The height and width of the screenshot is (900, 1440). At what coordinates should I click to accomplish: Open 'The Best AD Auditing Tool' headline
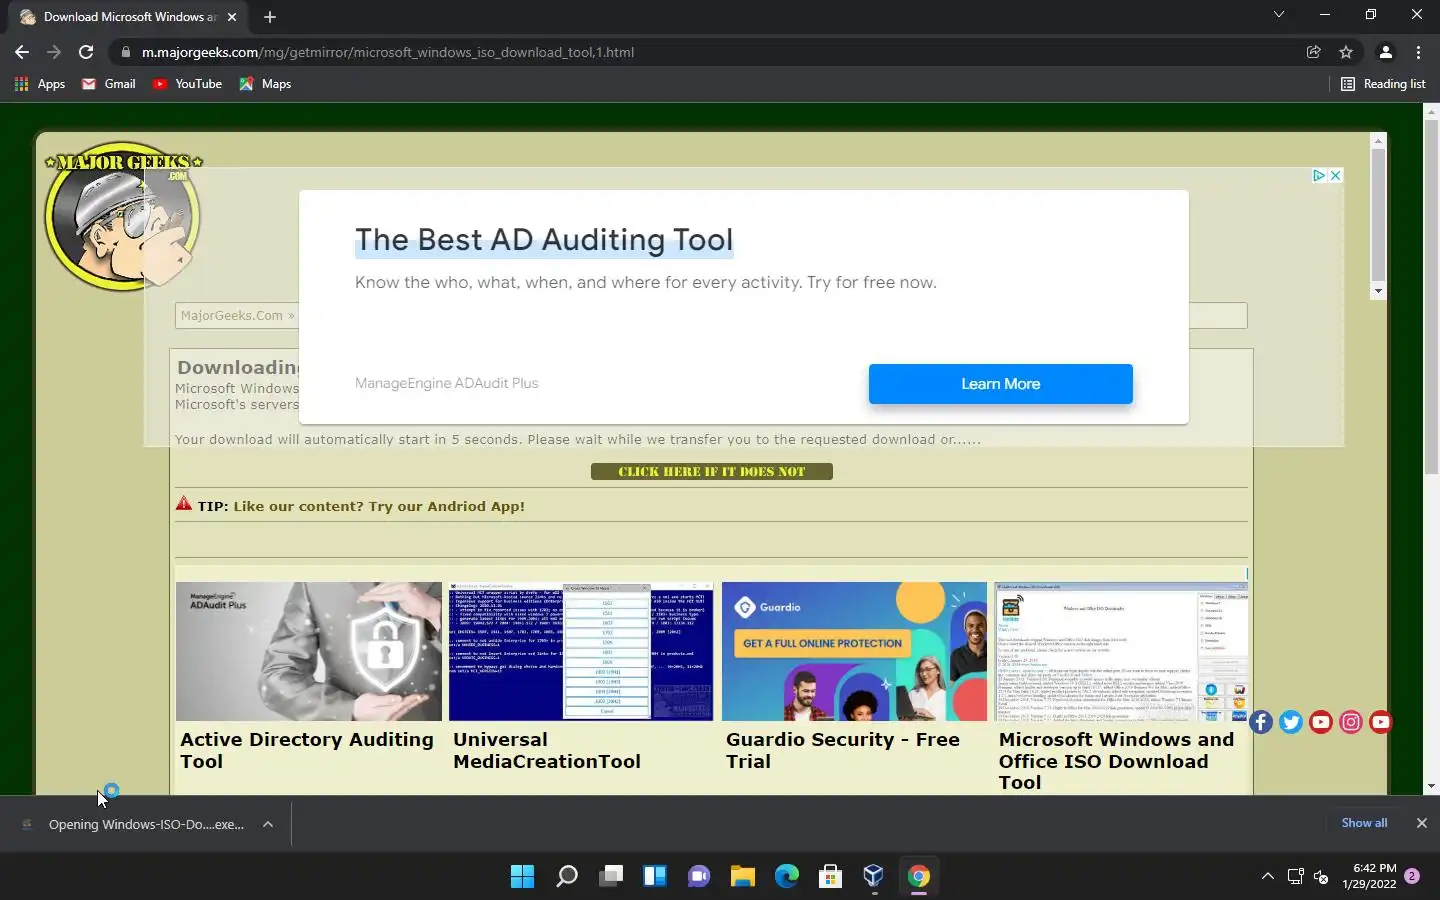coord(544,240)
